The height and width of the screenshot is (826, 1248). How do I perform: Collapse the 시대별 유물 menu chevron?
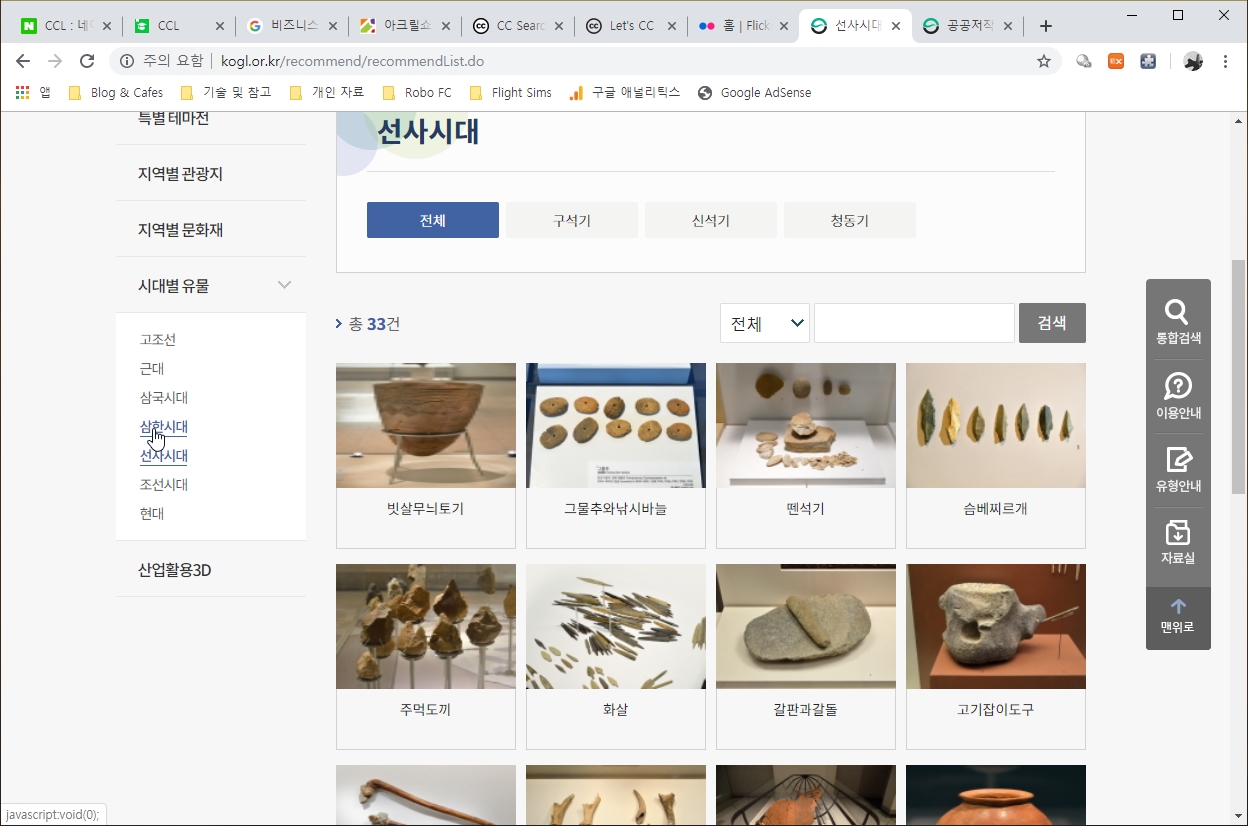pos(284,285)
